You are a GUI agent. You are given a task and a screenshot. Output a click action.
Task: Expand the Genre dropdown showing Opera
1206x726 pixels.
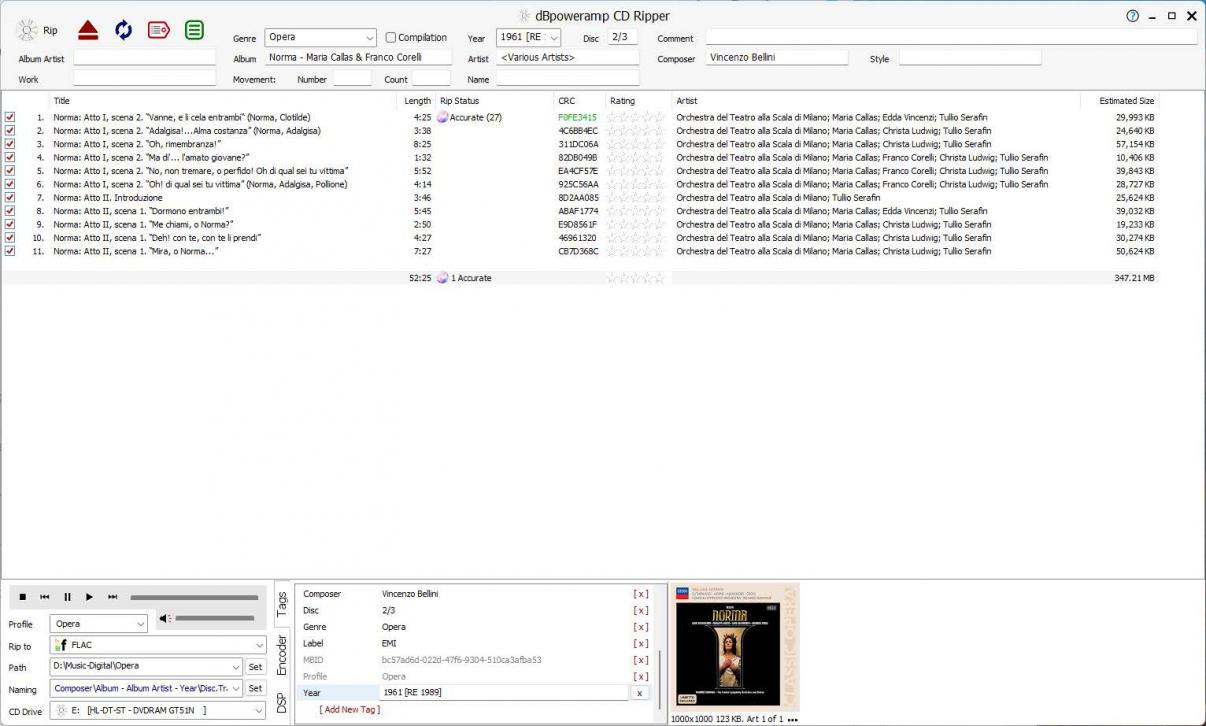coord(369,38)
